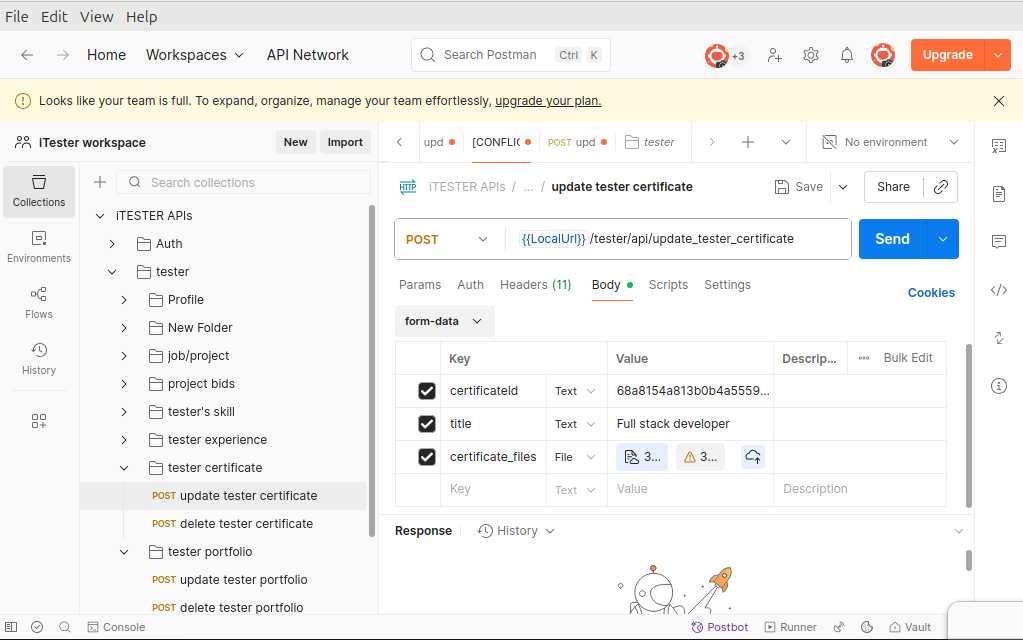1023x640 pixels.
Task: Open the Flows sidebar panel
Action: pos(39,302)
